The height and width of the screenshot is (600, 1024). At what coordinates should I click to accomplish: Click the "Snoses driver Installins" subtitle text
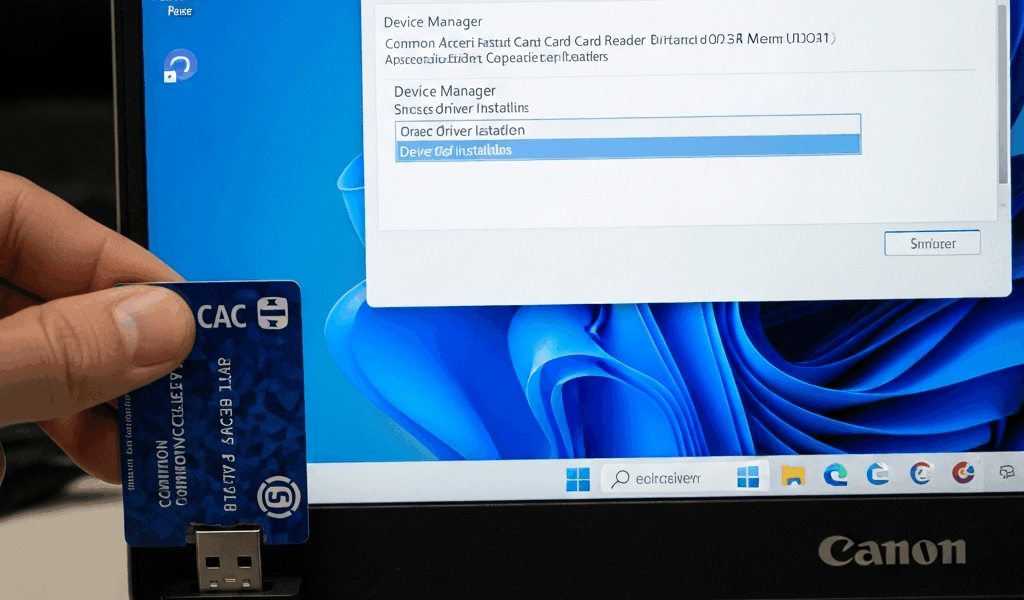click(x=461, y=108)
